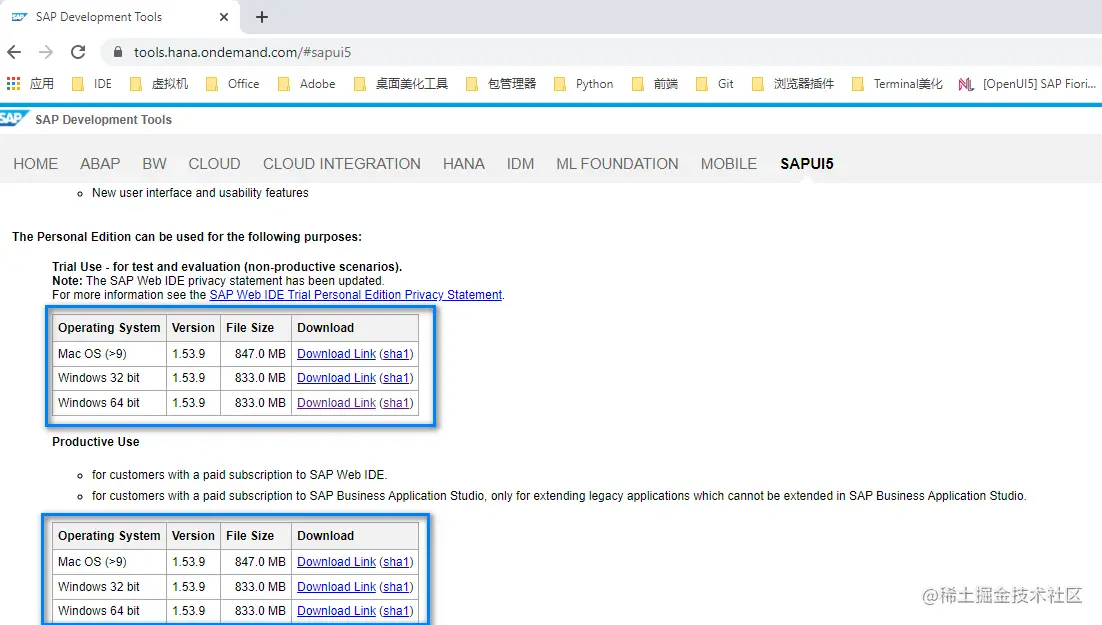The height and width of the screenshot is (625, 1102).
Task: Reload the page with the refresh icon
Action: click(x=78, y=52)
